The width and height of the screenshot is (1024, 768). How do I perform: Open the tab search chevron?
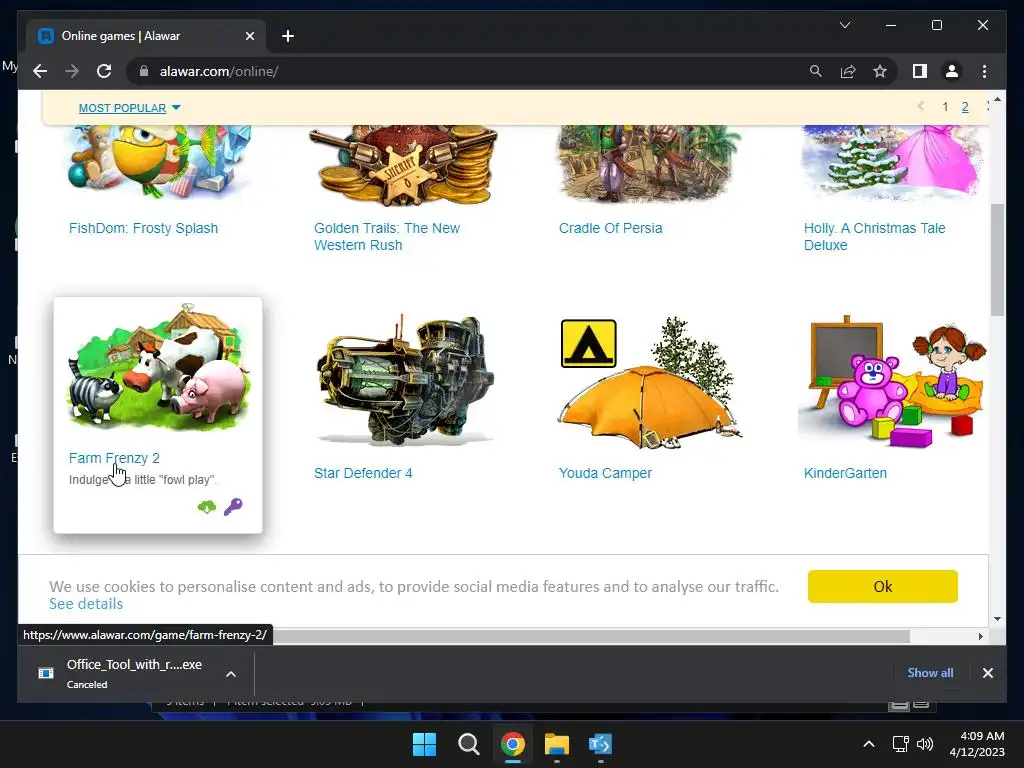(844, 25)
